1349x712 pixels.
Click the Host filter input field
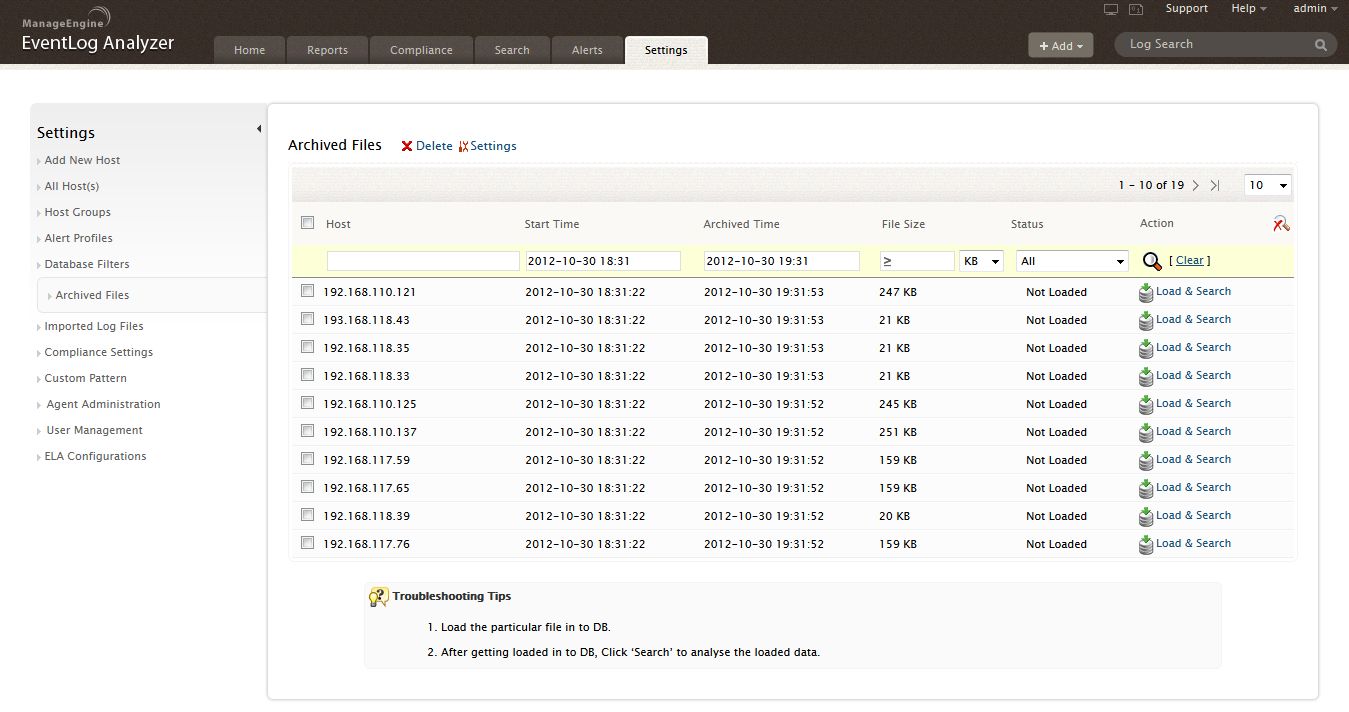[x=423, y=261]
